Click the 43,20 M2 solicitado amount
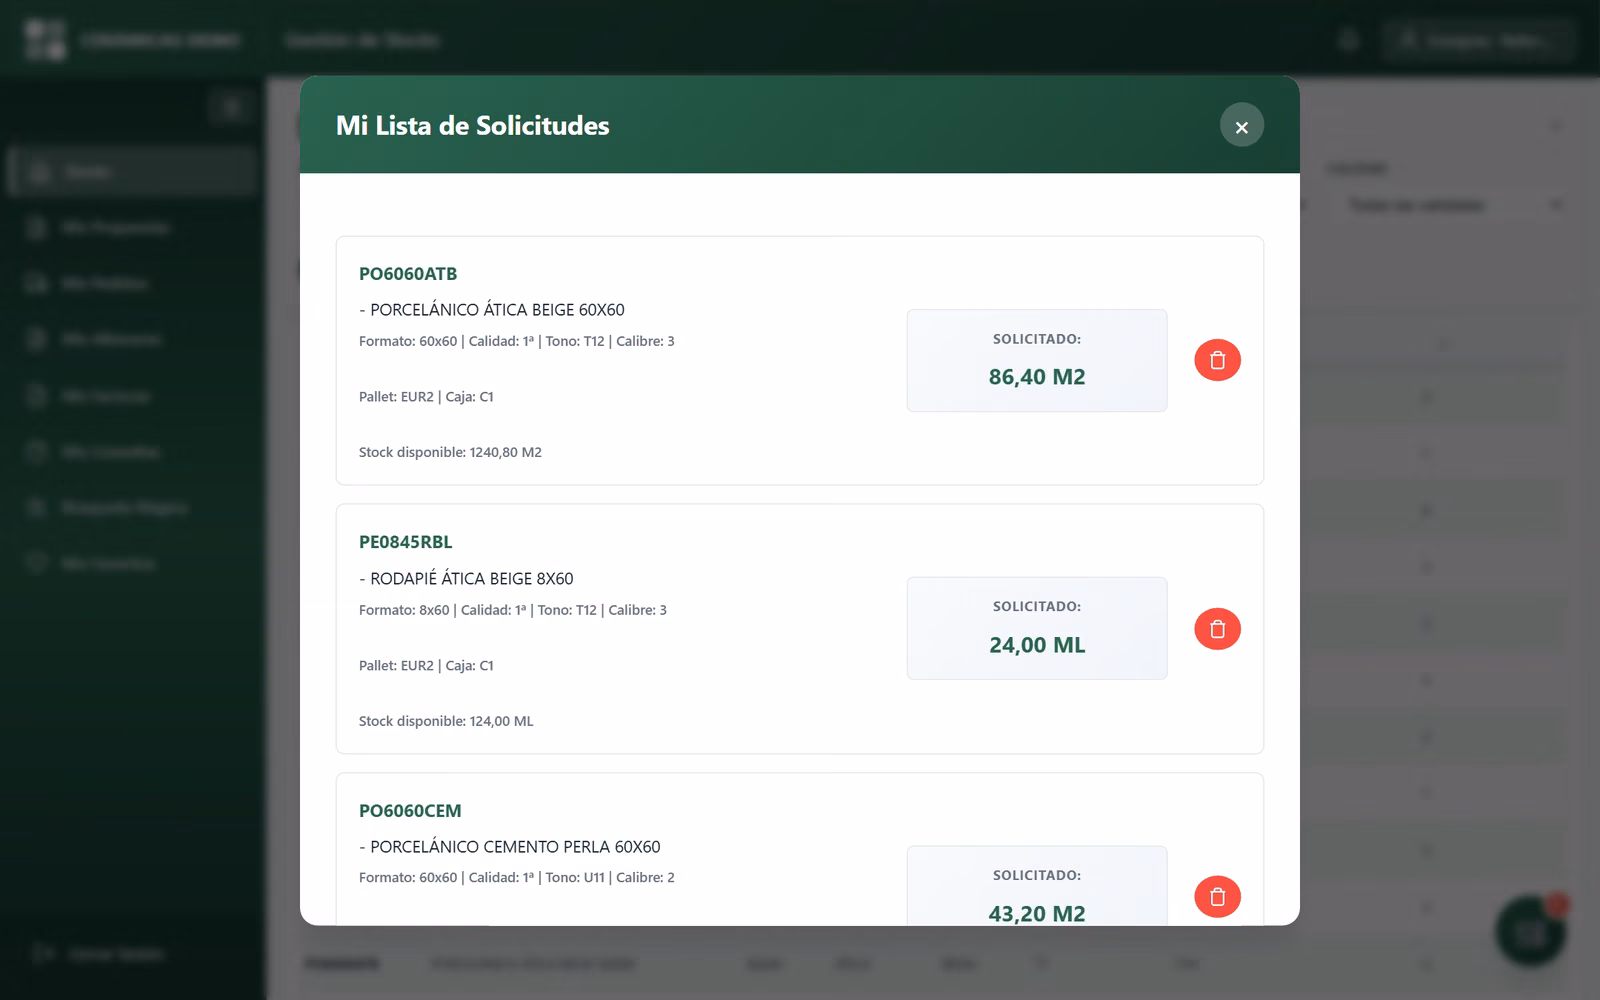This screenshot has height=1000, width=1600. tap(1037, 913)
